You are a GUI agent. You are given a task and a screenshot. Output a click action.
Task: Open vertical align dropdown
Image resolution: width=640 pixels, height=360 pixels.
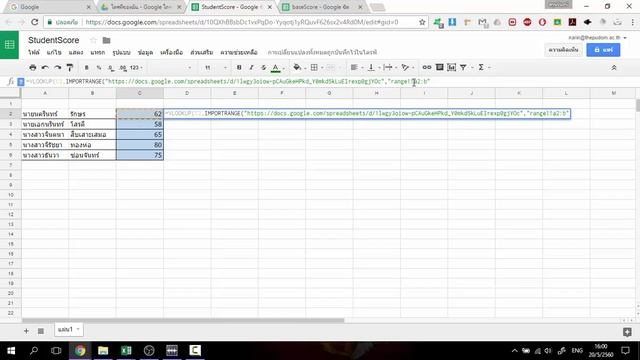point(373,67)
